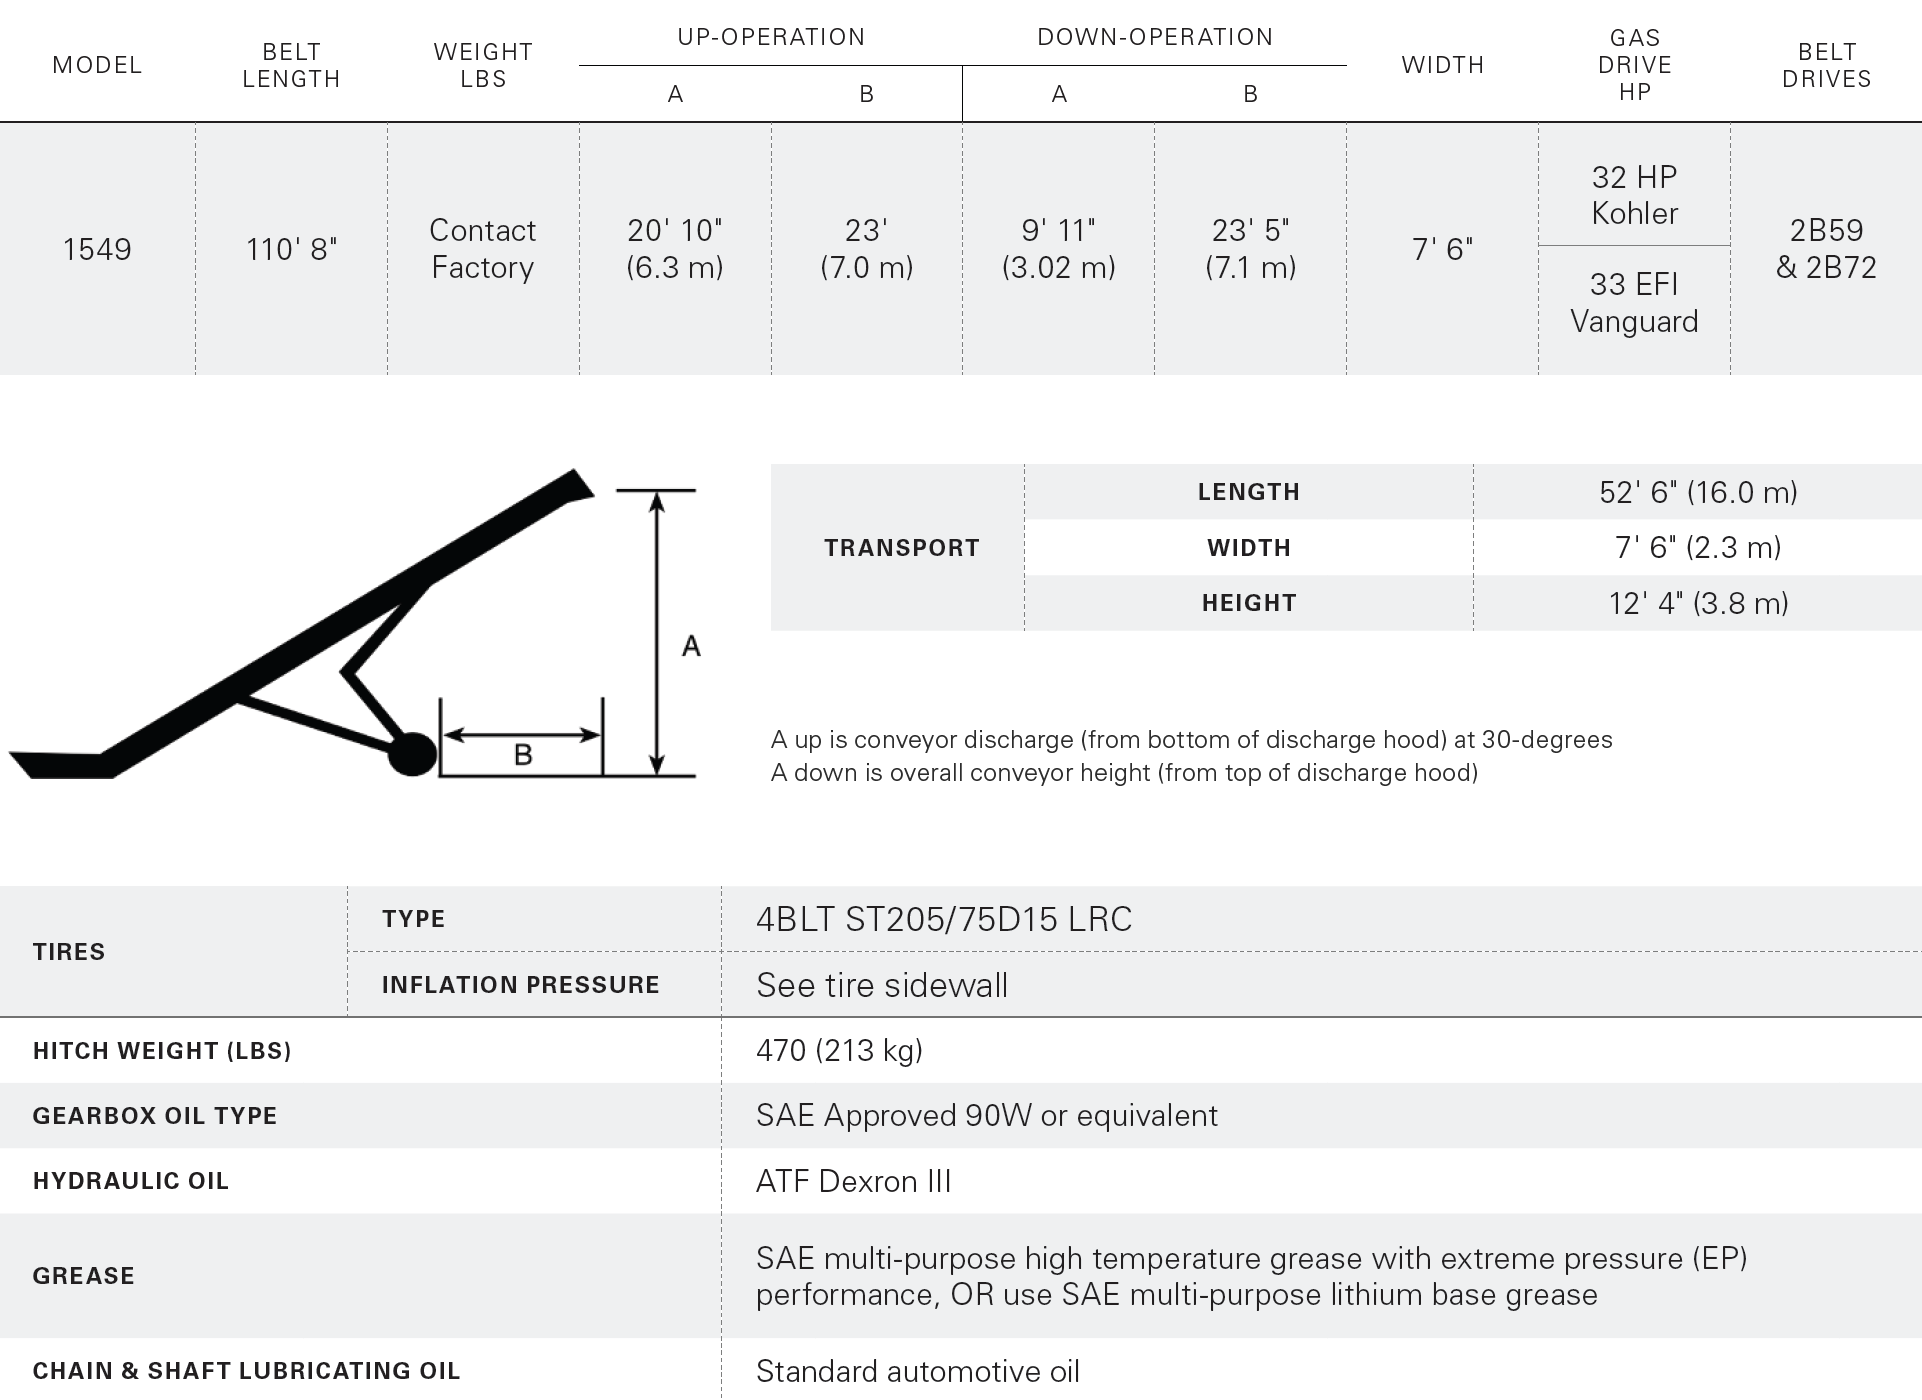1922x1400 pixels.
Task: Select the 32 HP Kohler engine cell
Action: (x=1634, y=195)
